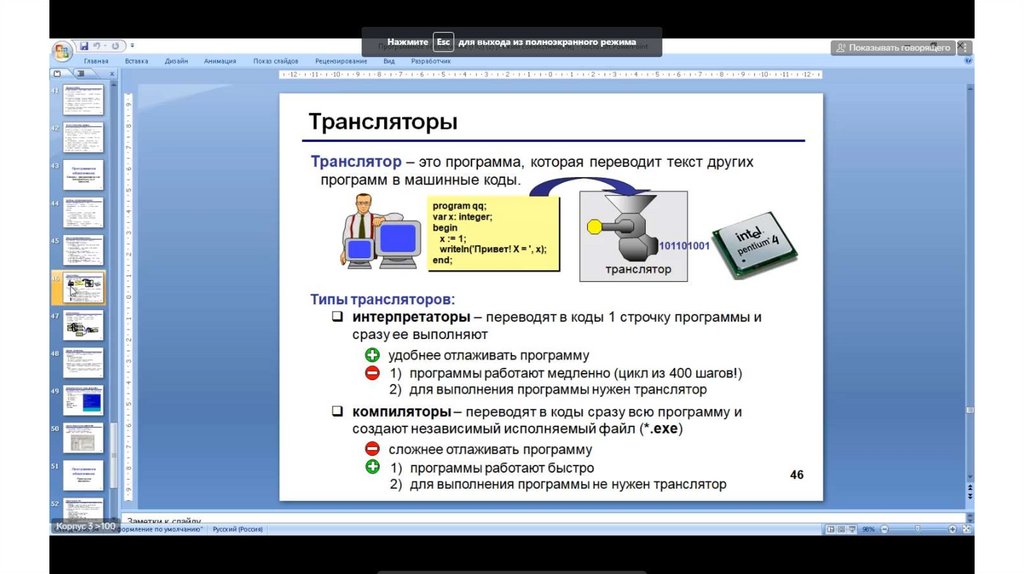Switch to the Дизайн ribbon tab
Screen dimensions: 1024x574
pos(177,61)
